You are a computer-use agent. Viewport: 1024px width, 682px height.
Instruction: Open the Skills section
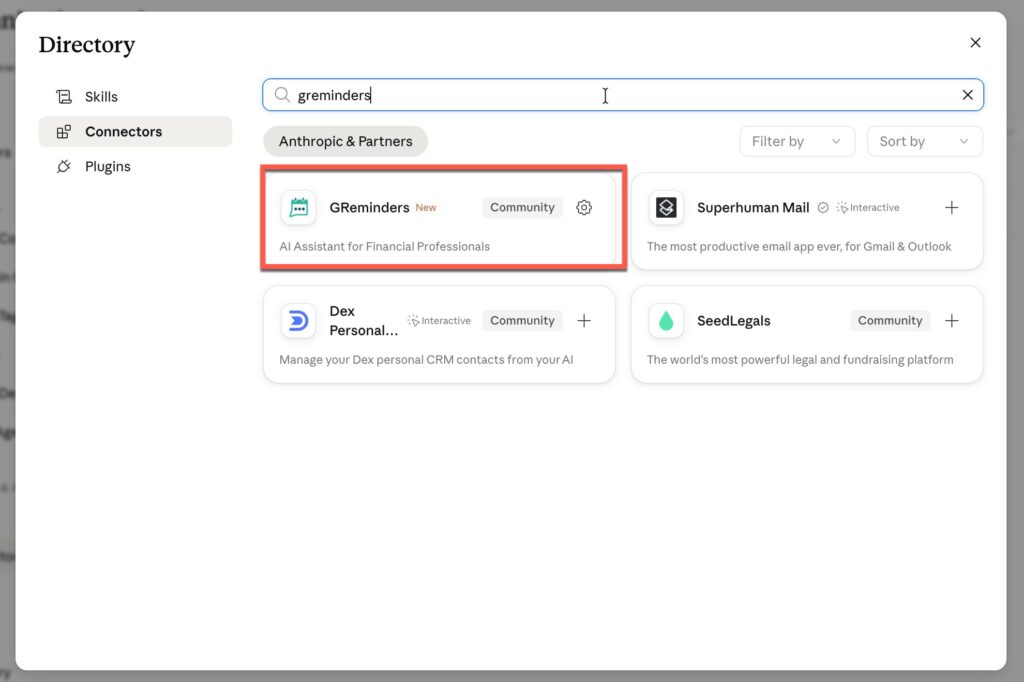pyautogui.click(x=135, y=97)
